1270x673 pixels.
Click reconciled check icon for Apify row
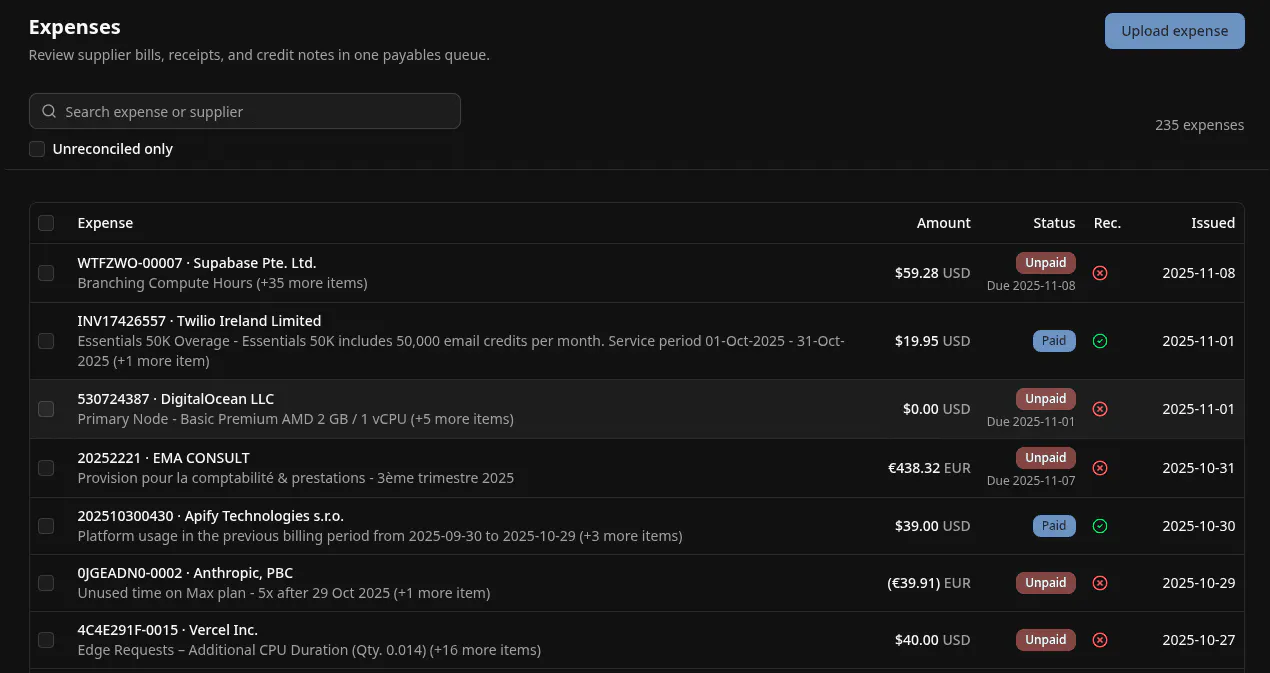click(x=1100, y=526)
